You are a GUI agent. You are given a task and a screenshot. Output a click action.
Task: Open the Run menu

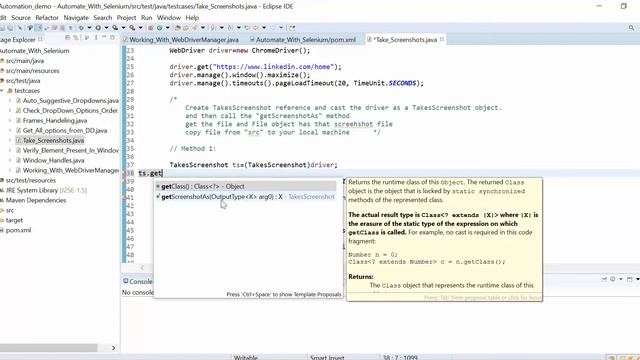pos(147,18)
